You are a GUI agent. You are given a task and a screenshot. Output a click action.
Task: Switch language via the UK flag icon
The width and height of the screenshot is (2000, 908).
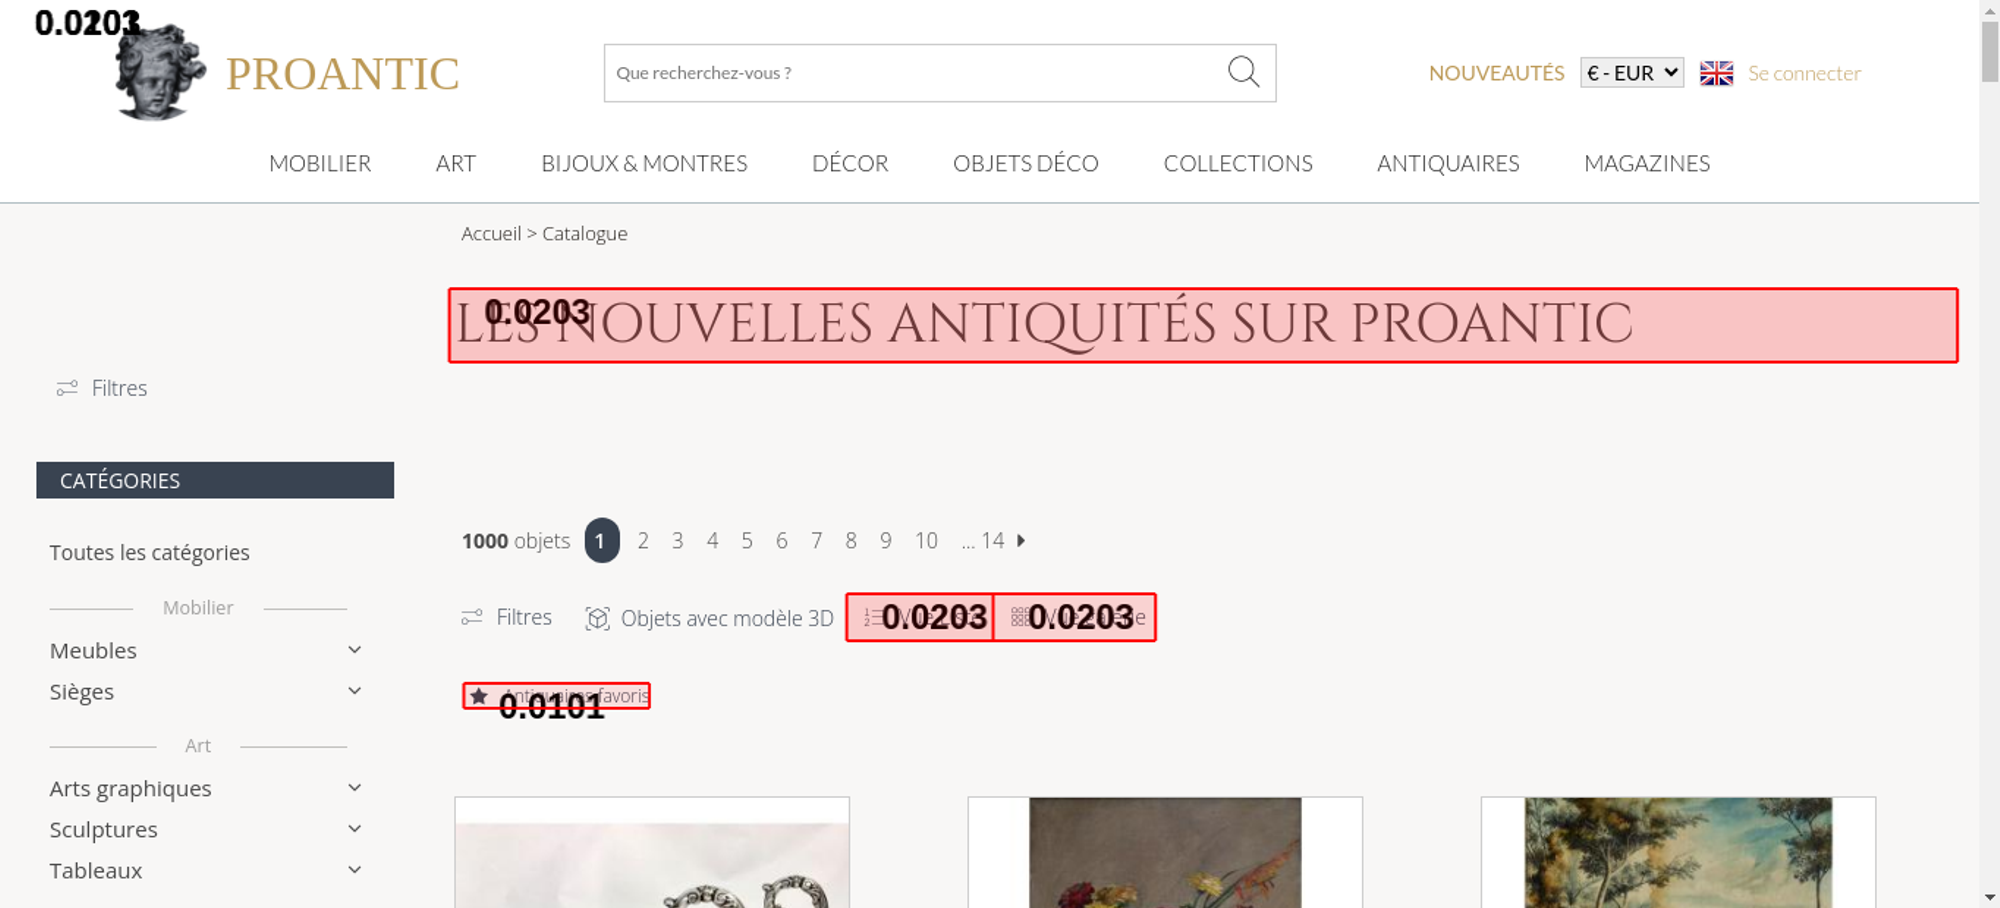1716,73
